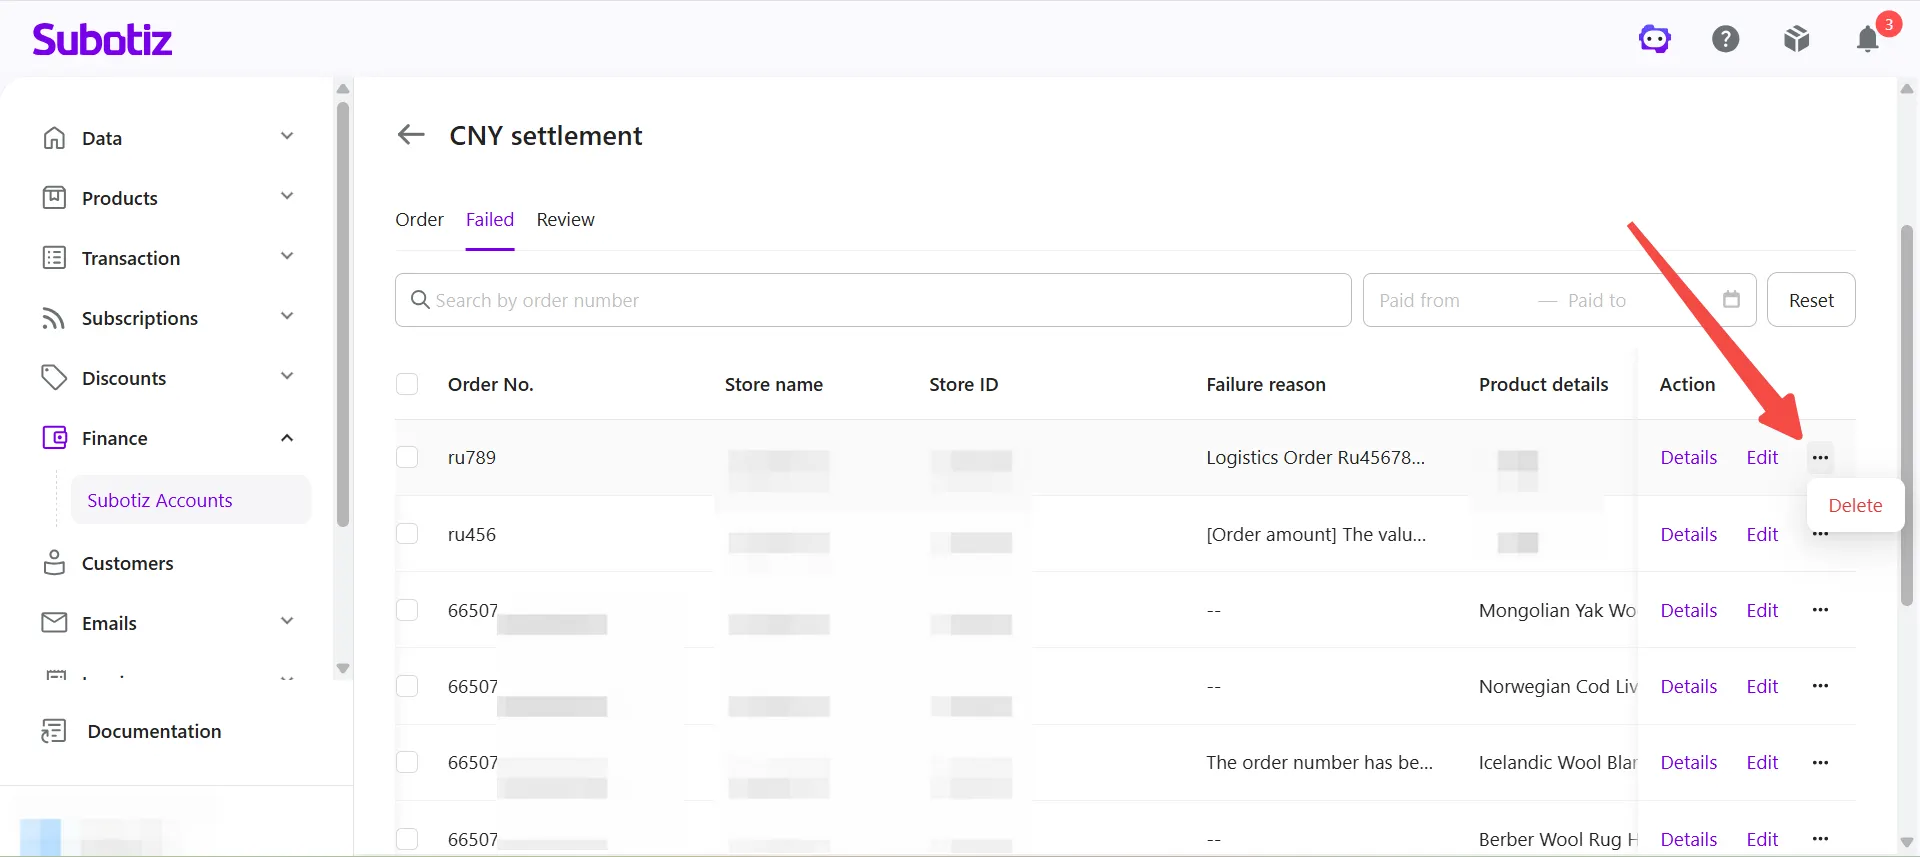The height and width of the screenshot is (857, 1920).
Task: Click the search by order number field
Action: click(x=873, y=300)
